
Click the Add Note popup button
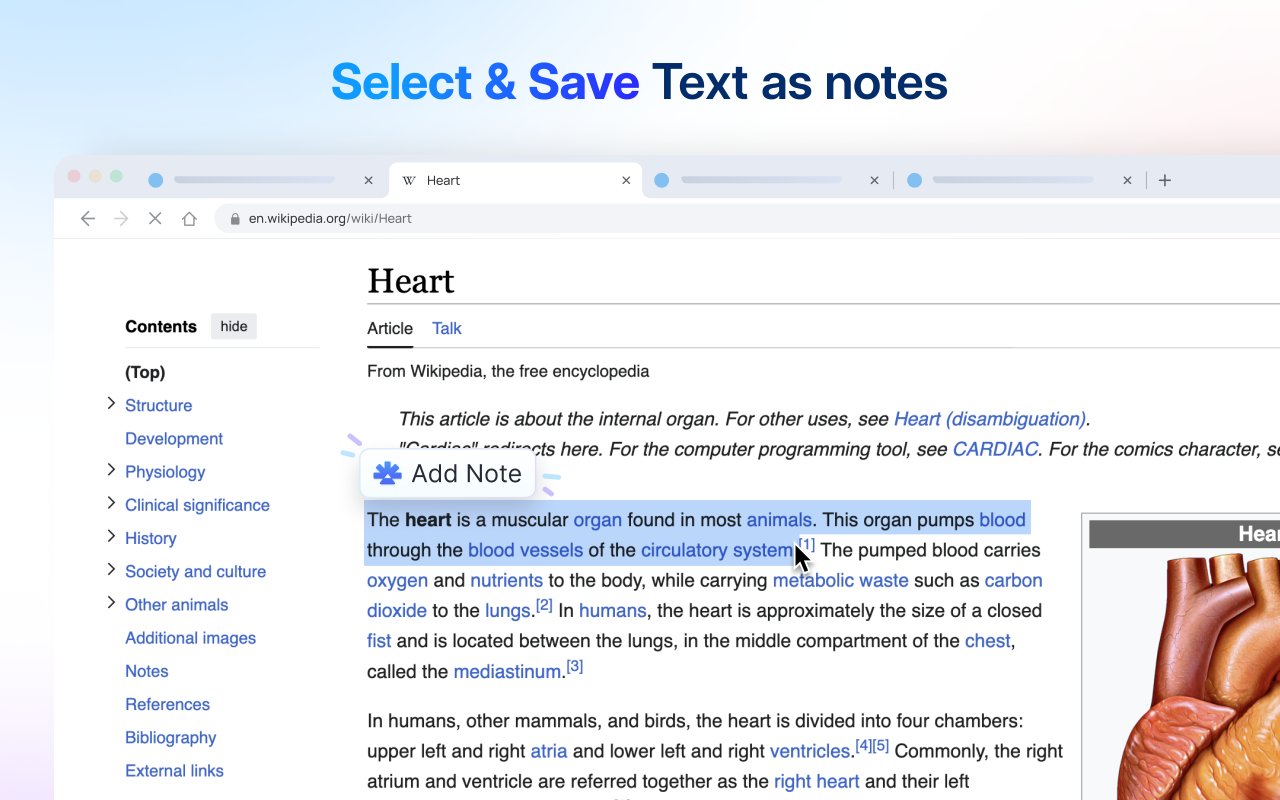point(448,473)
